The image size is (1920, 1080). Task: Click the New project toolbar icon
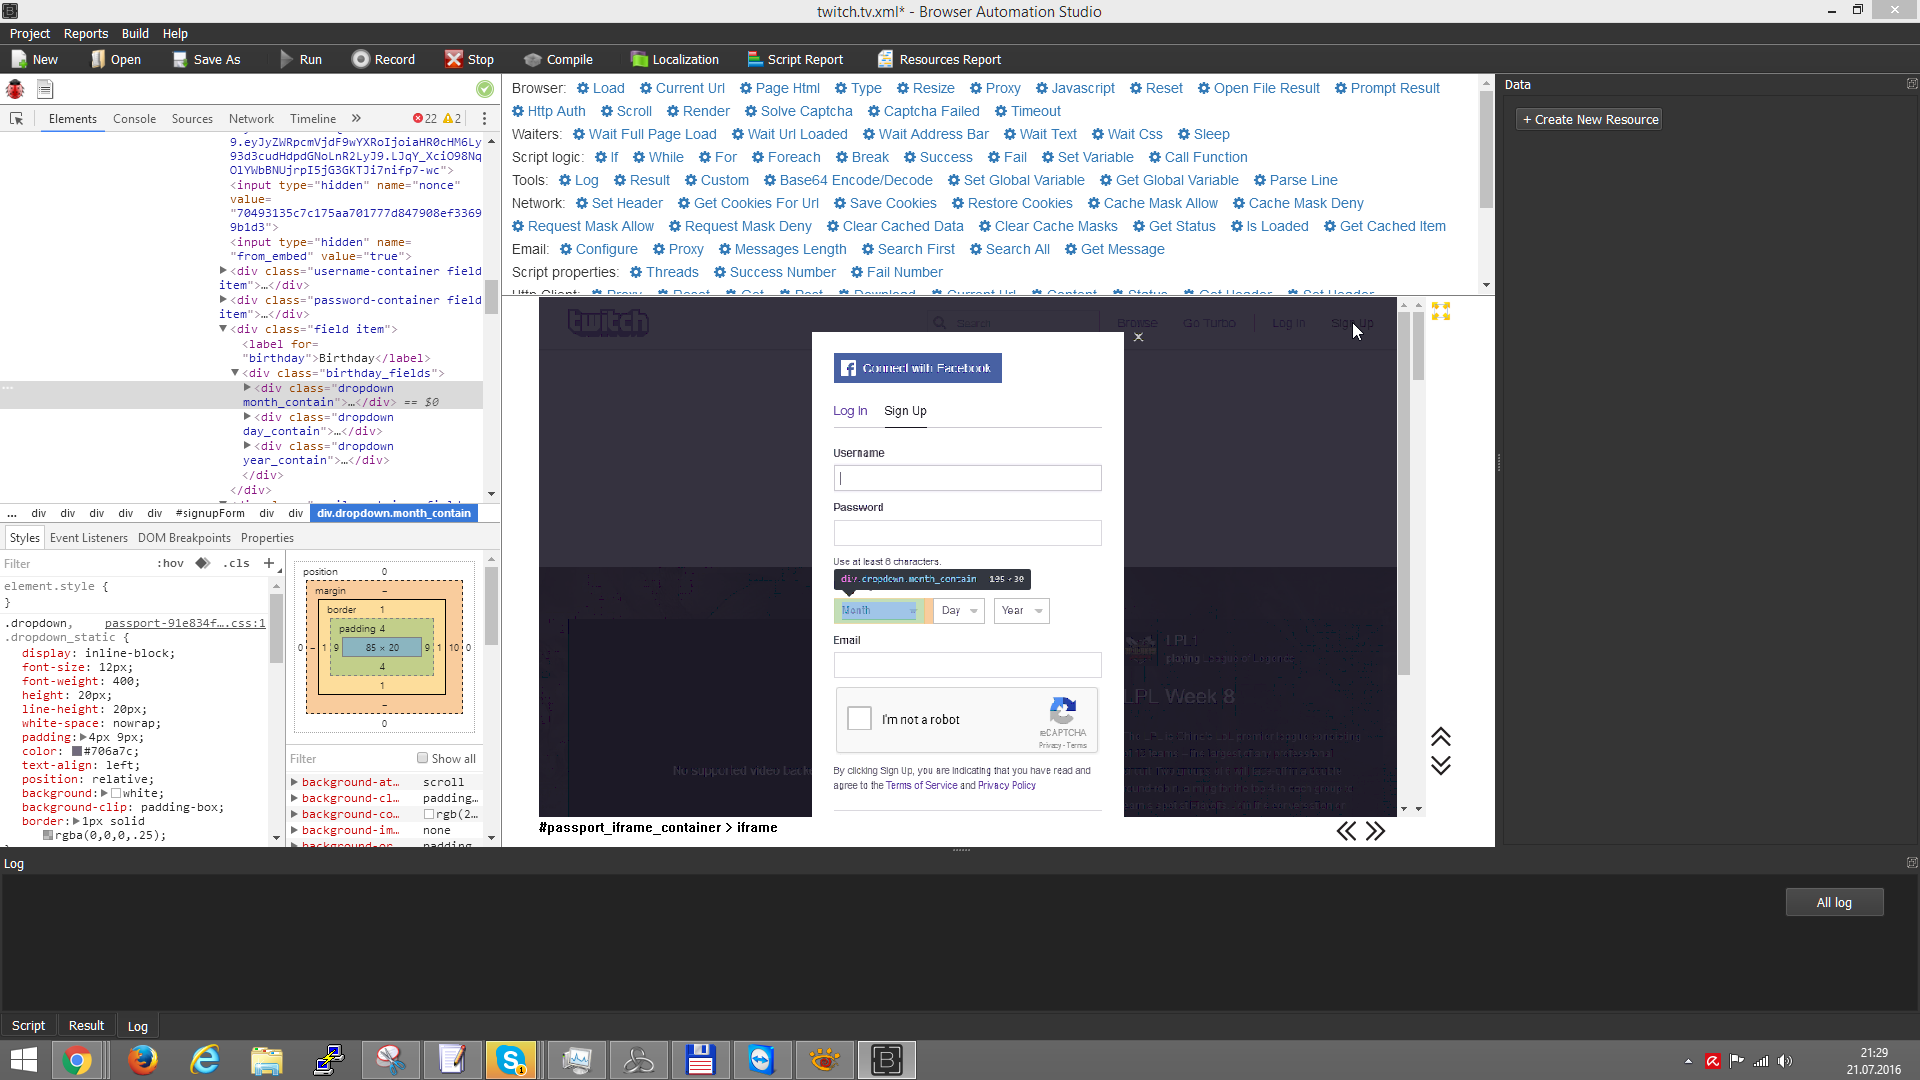click(19, 59)
